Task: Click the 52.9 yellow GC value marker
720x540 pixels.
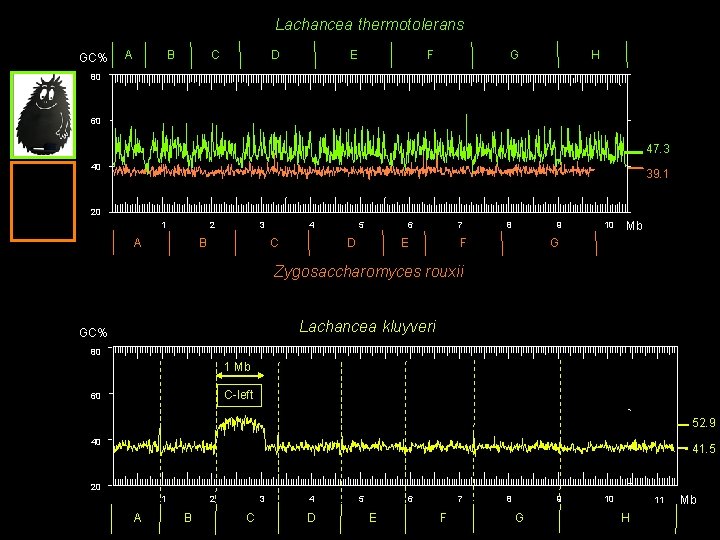Action: coord(703,423)
